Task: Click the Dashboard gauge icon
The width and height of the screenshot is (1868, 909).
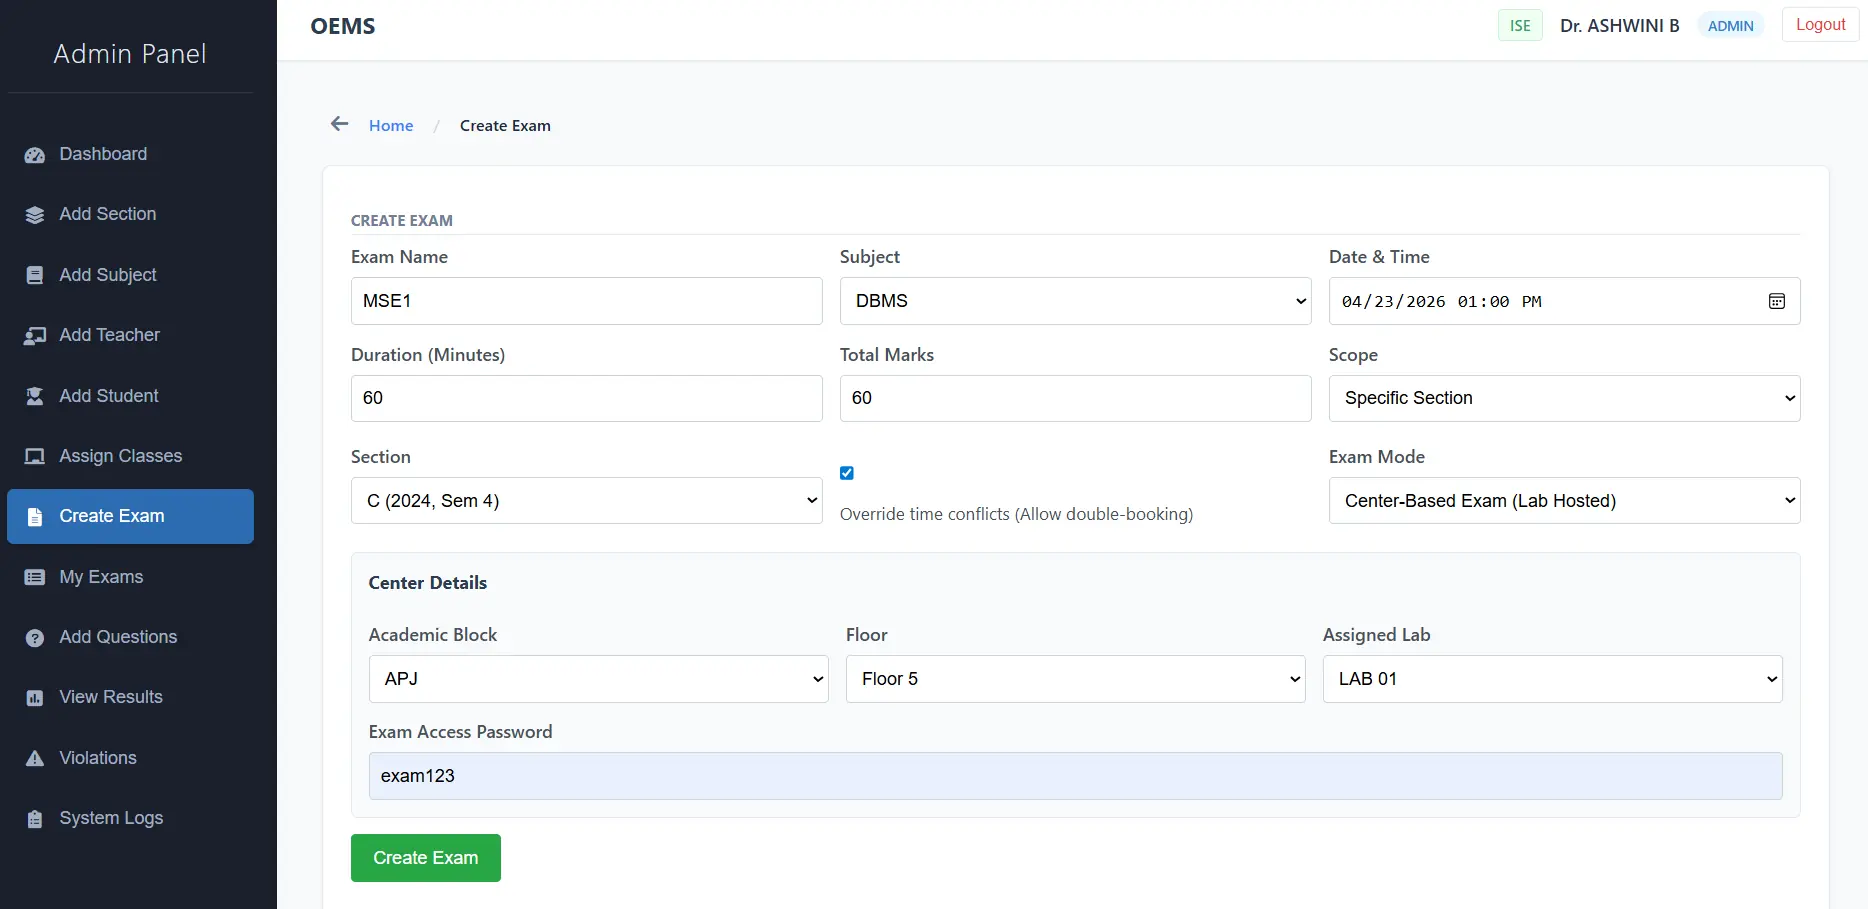Action: (35, 155)
